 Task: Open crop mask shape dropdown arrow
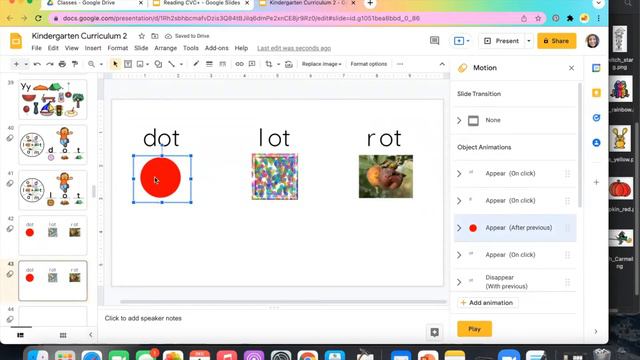278,64
